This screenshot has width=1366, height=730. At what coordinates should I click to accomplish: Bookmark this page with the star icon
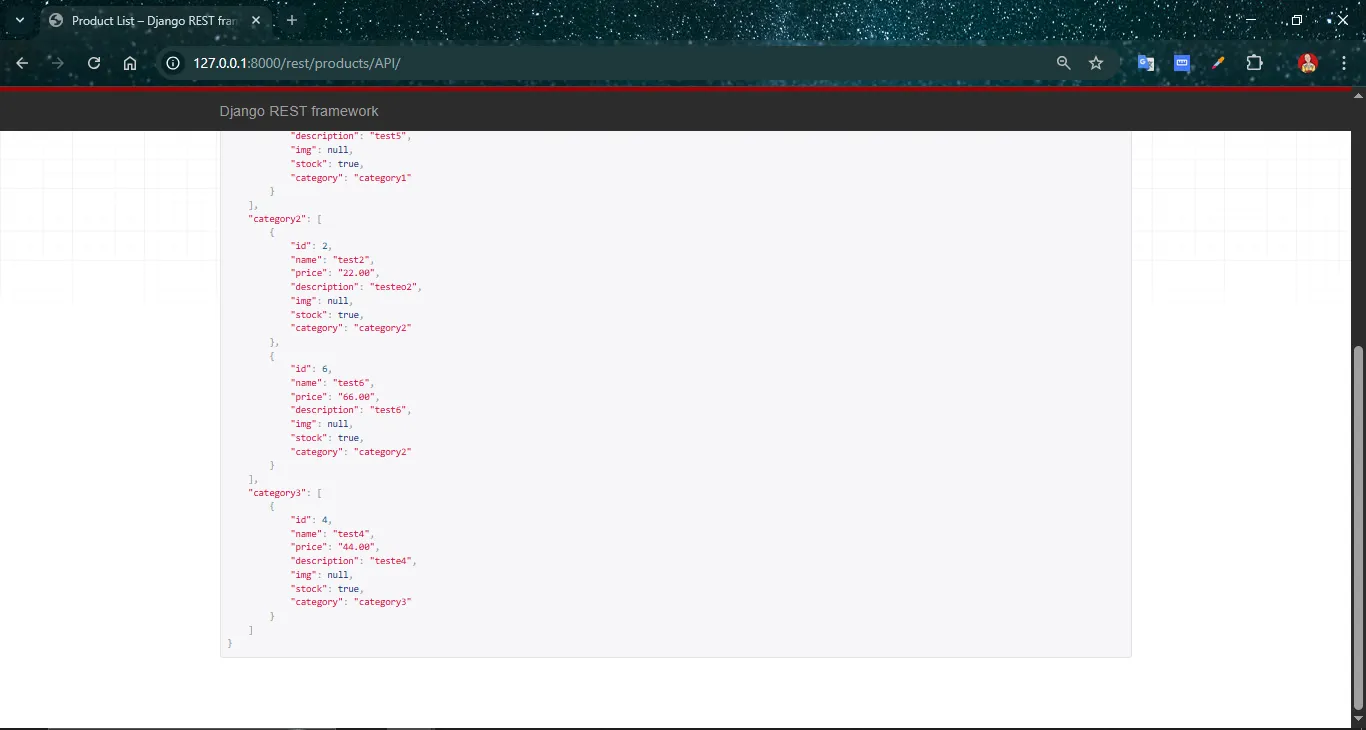1096,63
